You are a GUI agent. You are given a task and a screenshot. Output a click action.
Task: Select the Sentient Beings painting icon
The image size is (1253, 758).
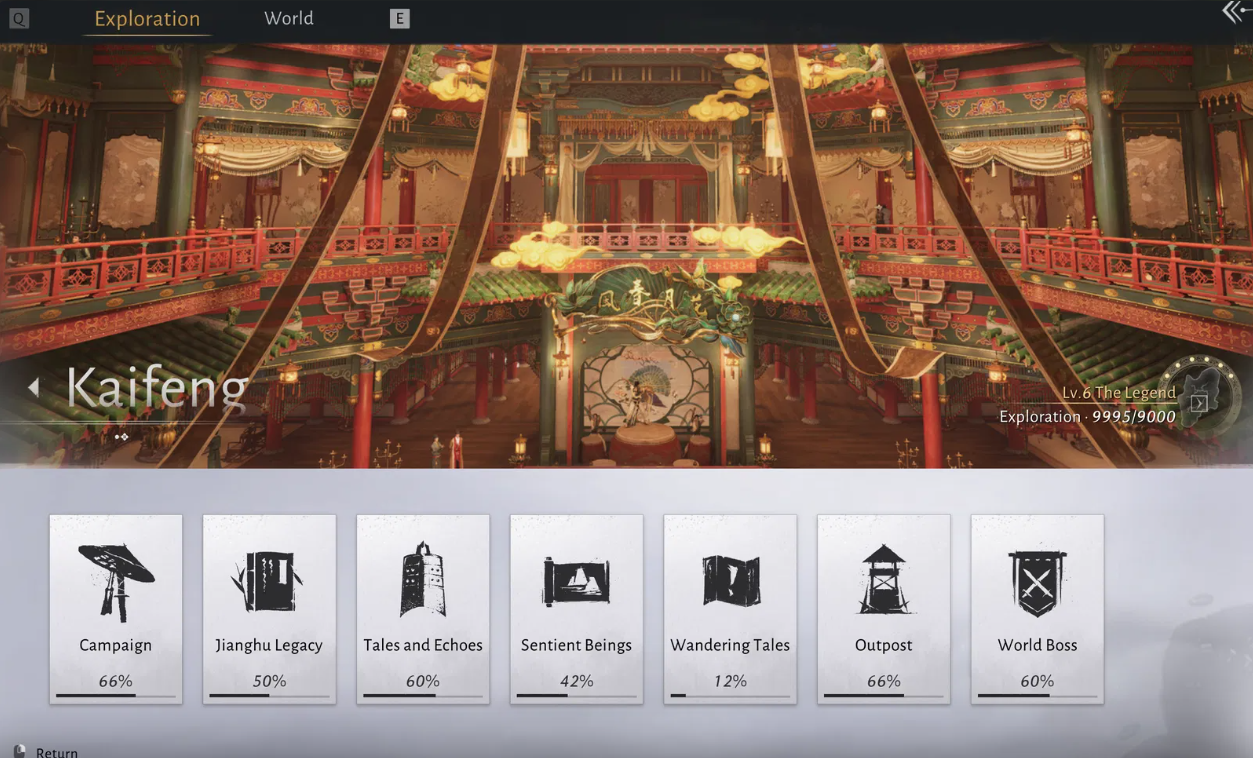pos(576,580)
